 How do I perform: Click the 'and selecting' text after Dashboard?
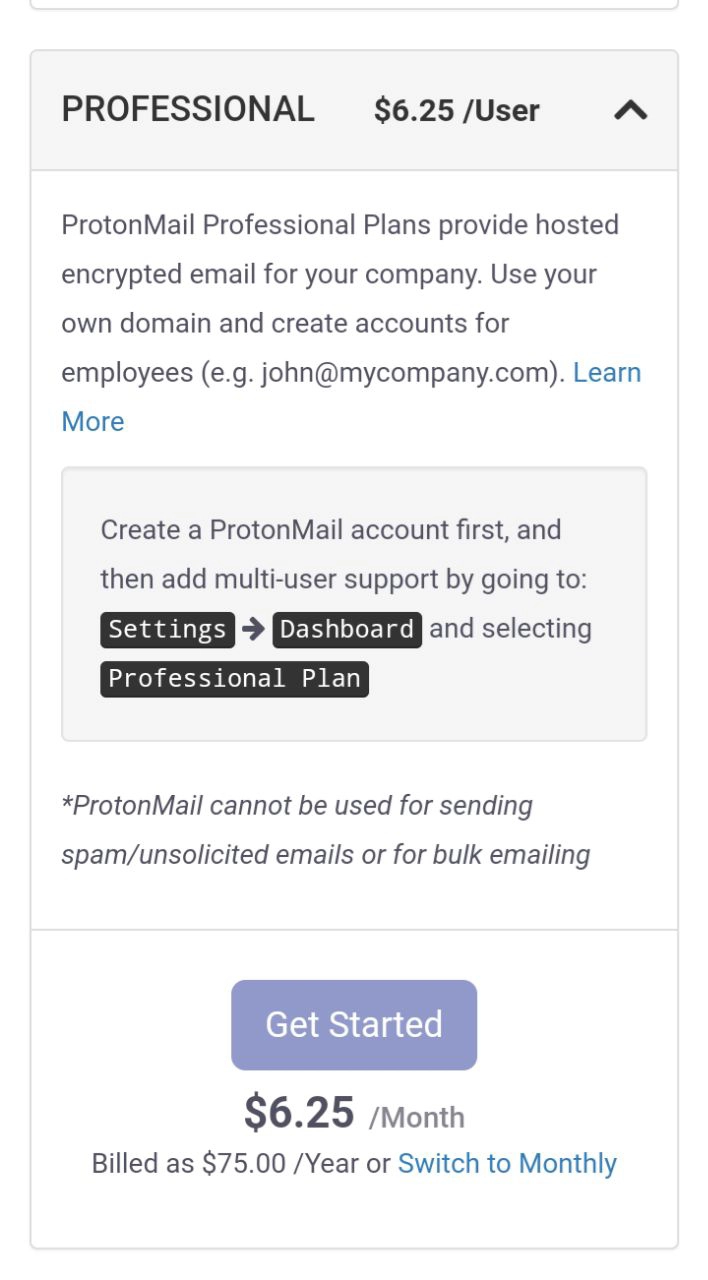[x=510, y=629]
